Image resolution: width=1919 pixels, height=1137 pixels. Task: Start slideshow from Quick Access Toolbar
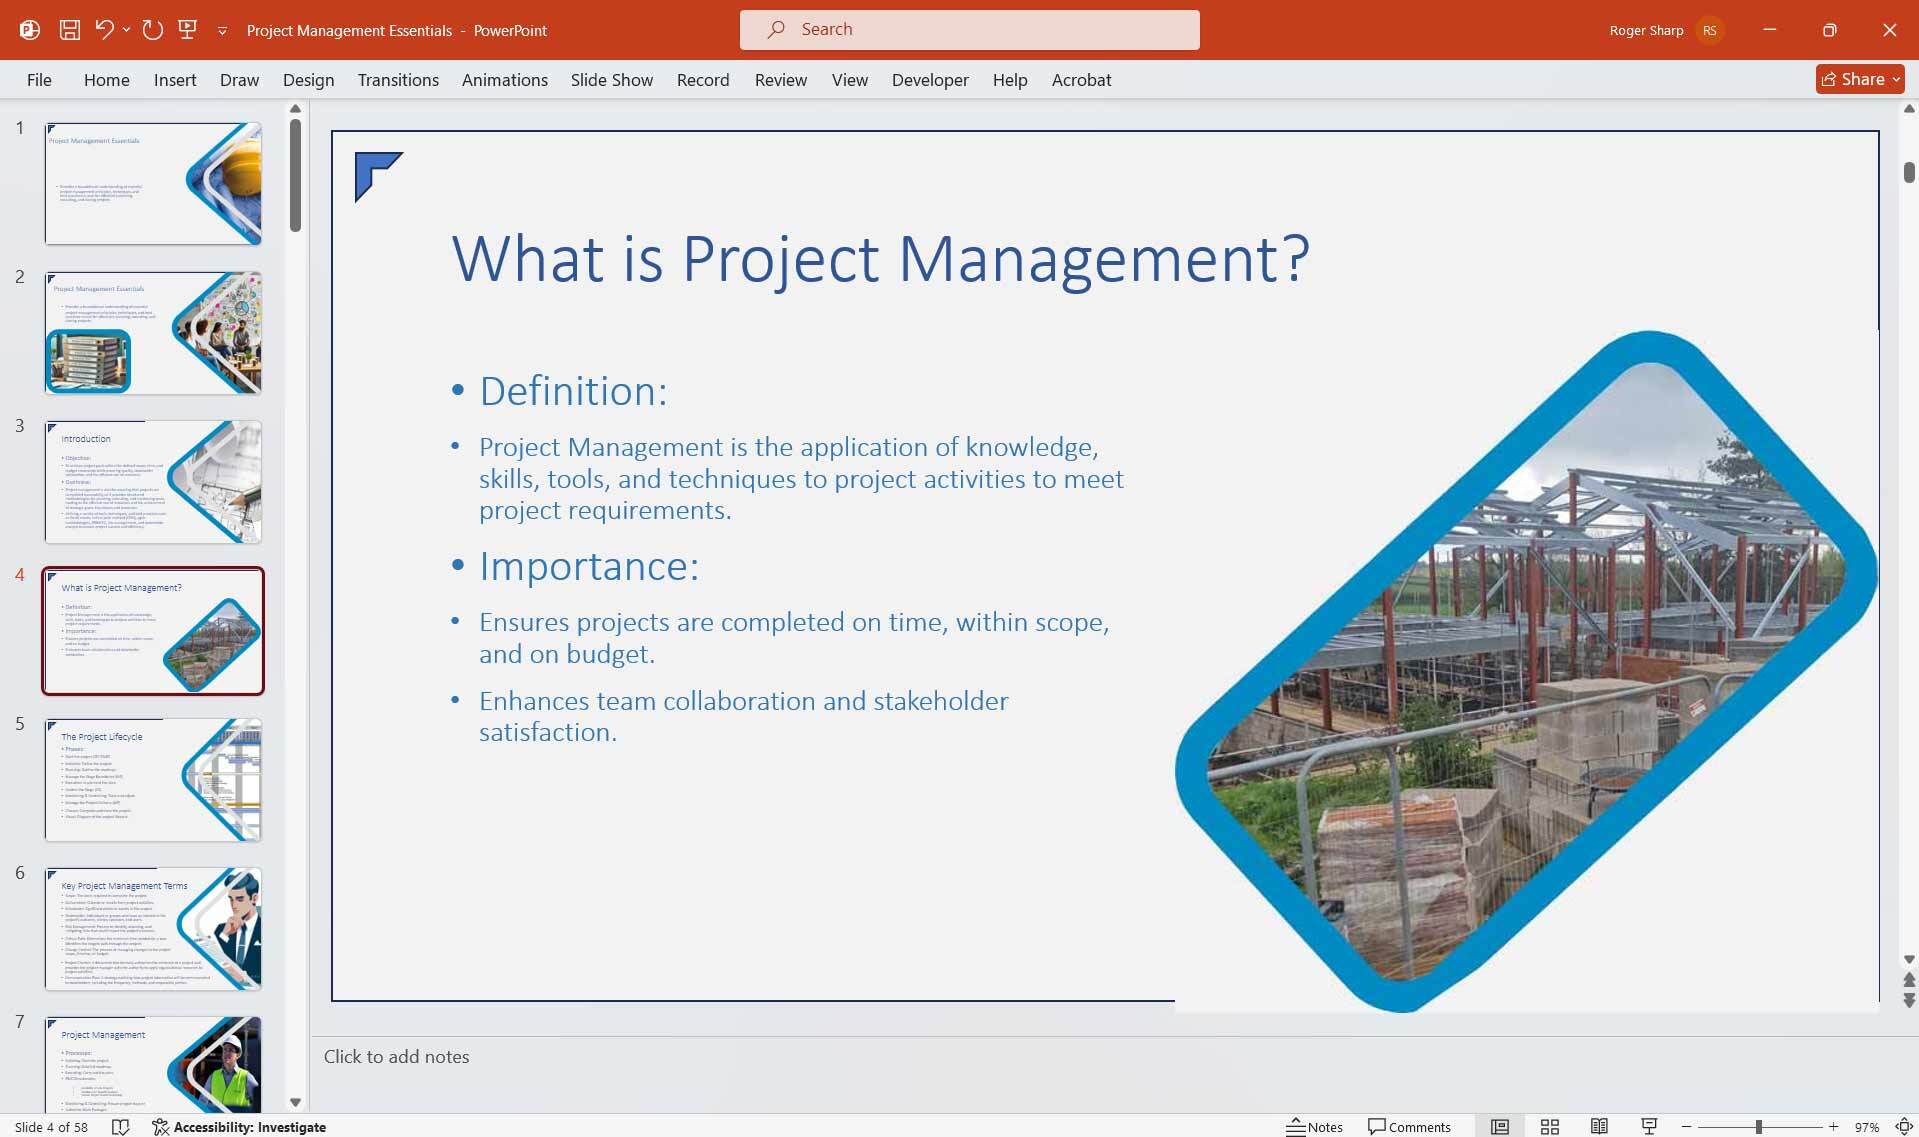(x=187, y=30)
